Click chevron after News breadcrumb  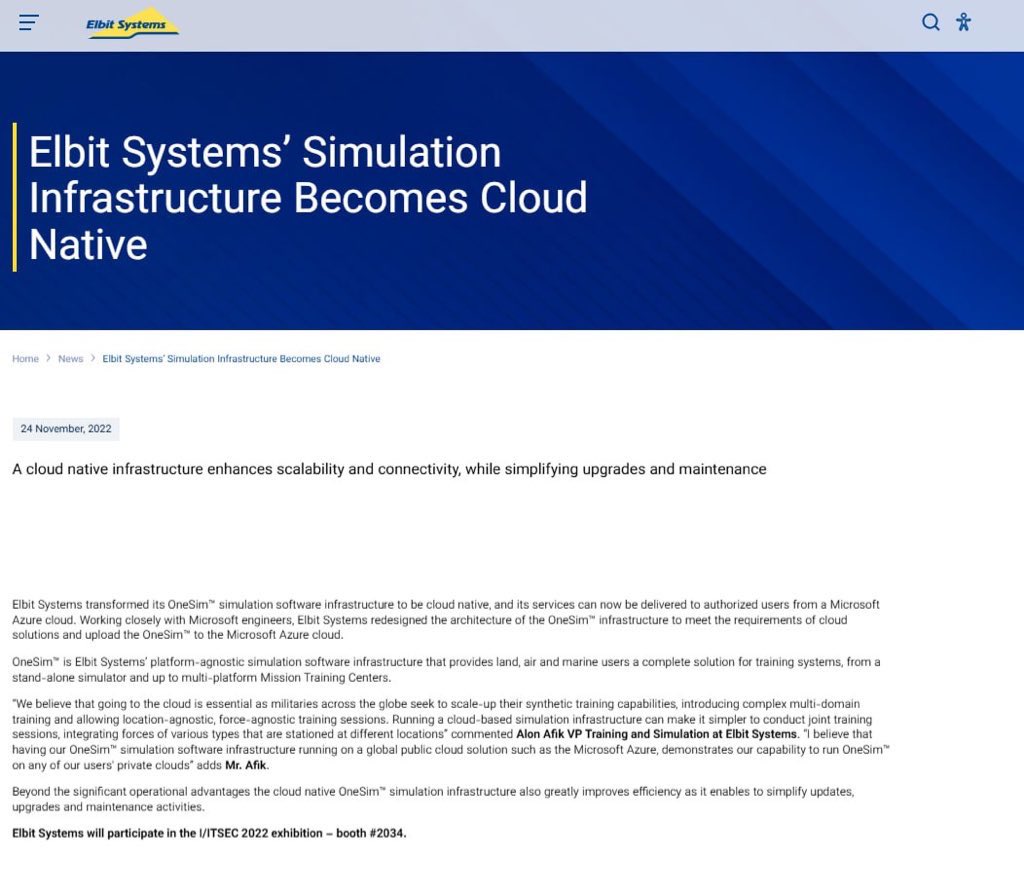(x=93, y=358)
